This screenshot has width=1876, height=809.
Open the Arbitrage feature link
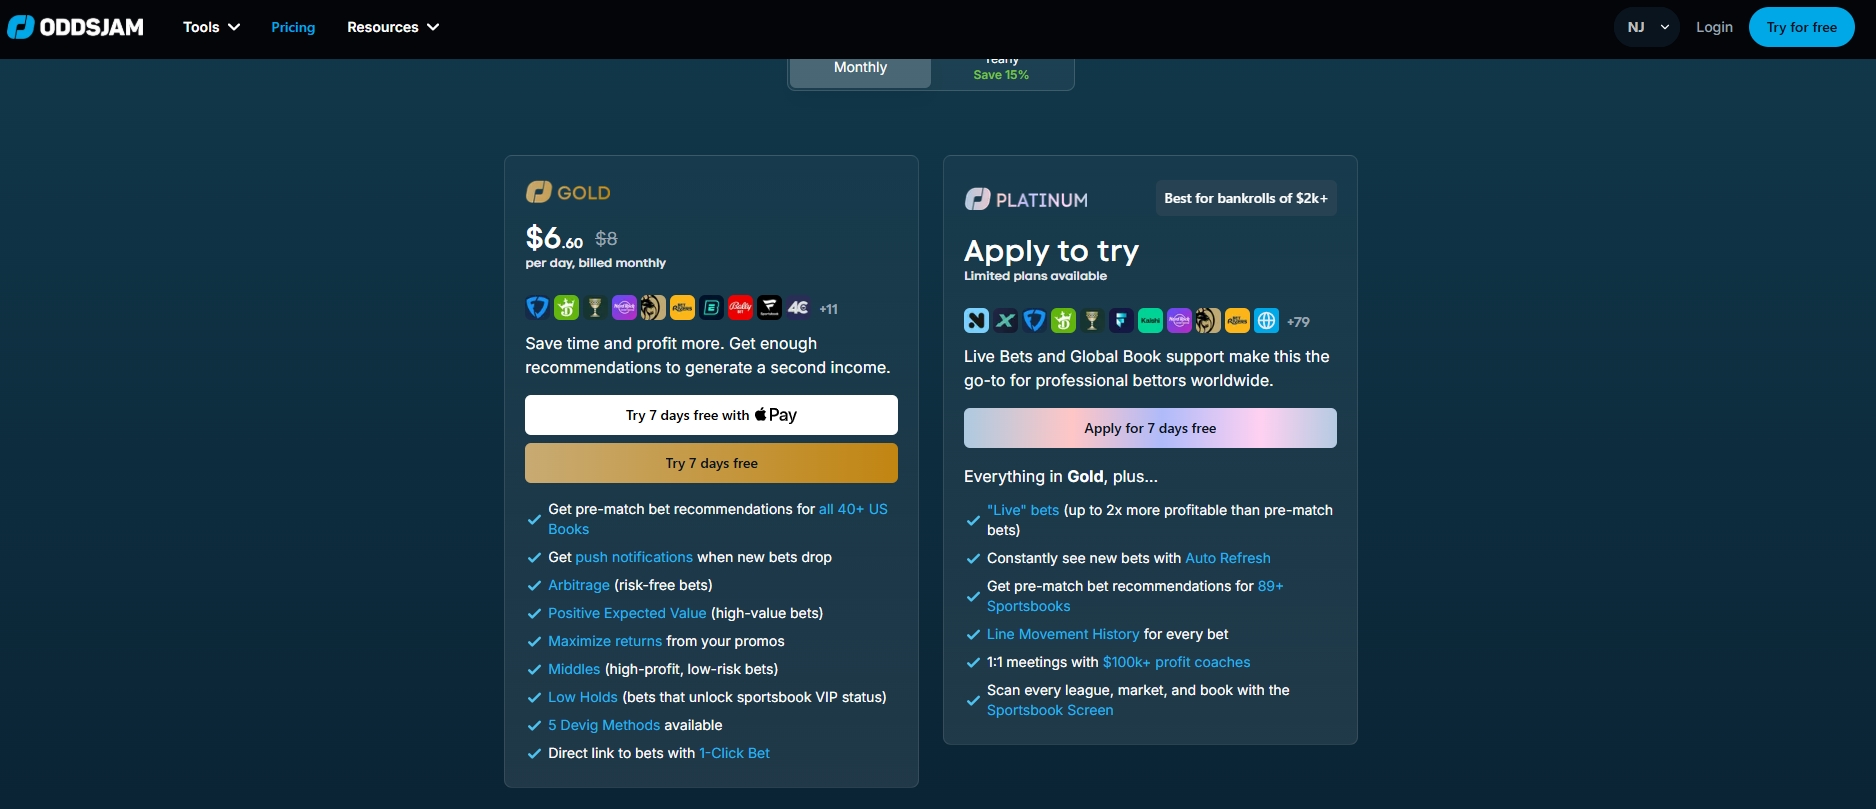pyautogui.click(x=579, y=585)
